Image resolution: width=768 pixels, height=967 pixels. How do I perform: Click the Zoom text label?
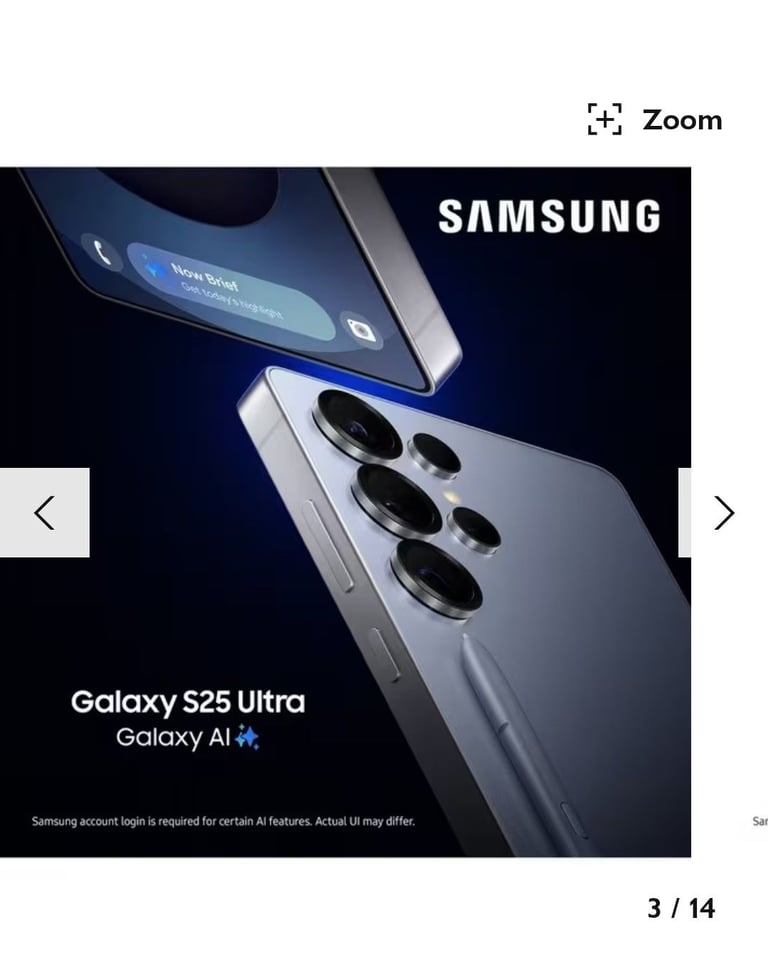pyautogui.click(x=682, y=120)
